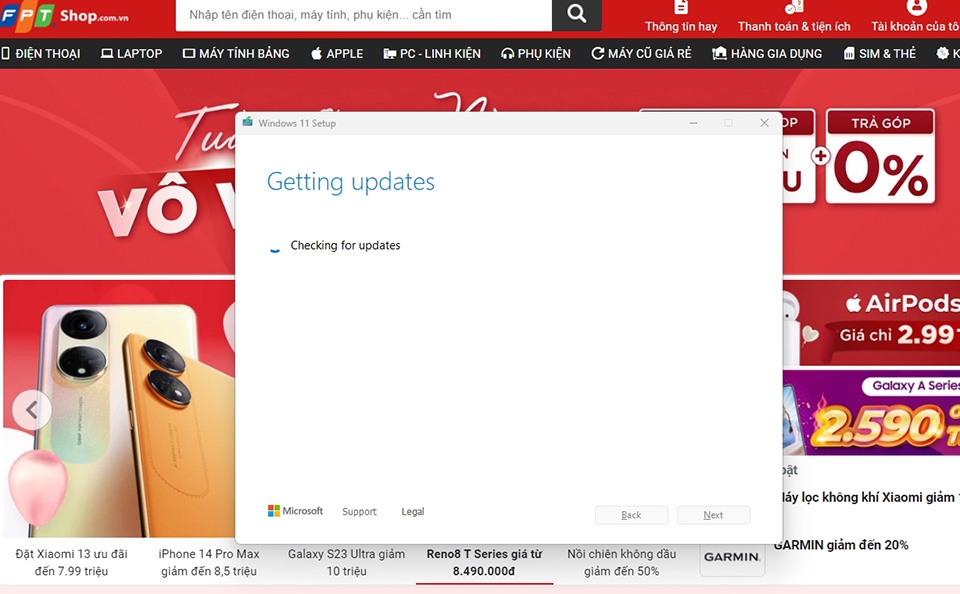The height and width of the screenshot is (594, 960).
Task: Open the MÁY CŨ GIÁ RẺ menu
Action: coord(641,54)
